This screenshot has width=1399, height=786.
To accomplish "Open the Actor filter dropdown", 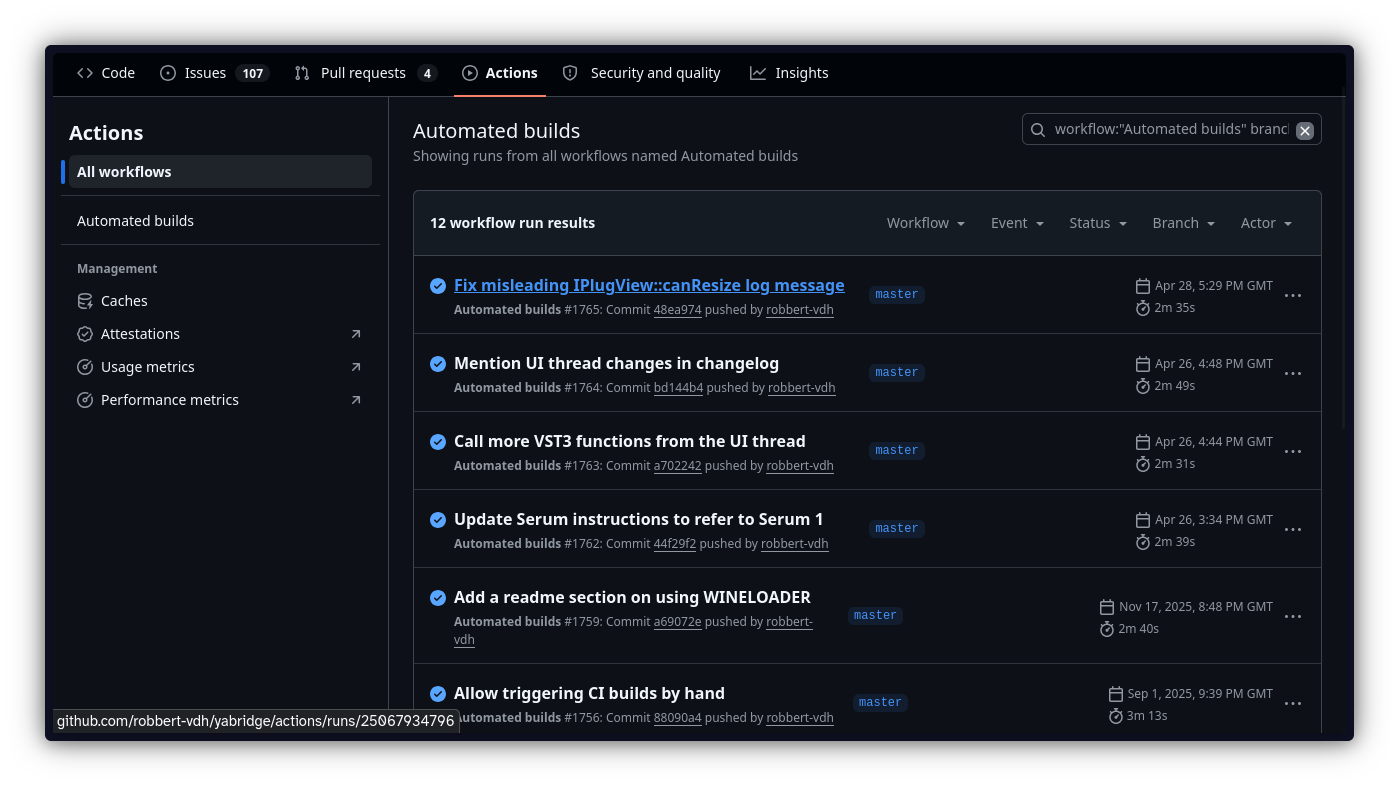I will point(1266,223).
